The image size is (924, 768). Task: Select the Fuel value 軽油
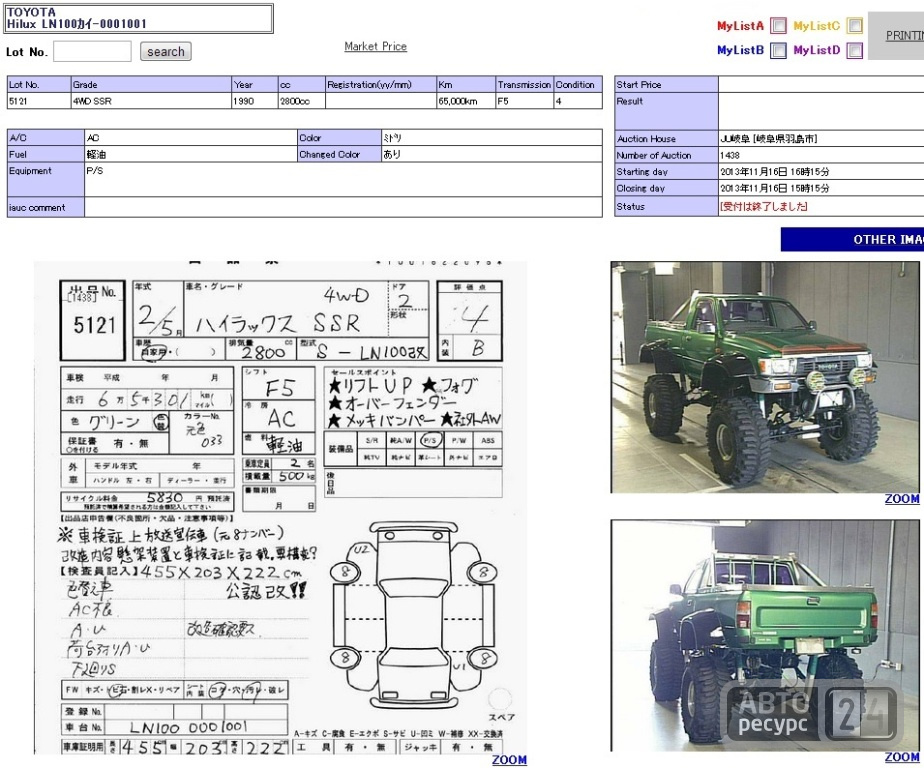pyautogui.click(x=191, y=154)
